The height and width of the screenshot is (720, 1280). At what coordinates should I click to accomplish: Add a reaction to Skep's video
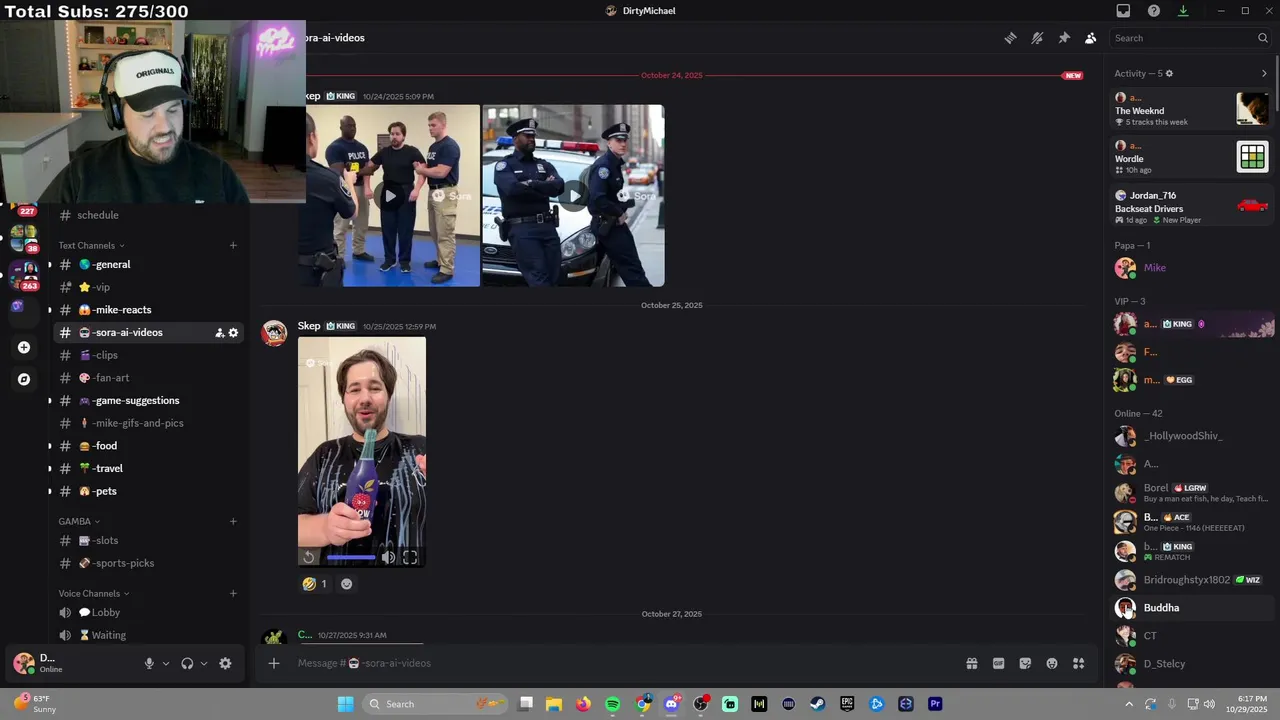[x=347, y=584]
